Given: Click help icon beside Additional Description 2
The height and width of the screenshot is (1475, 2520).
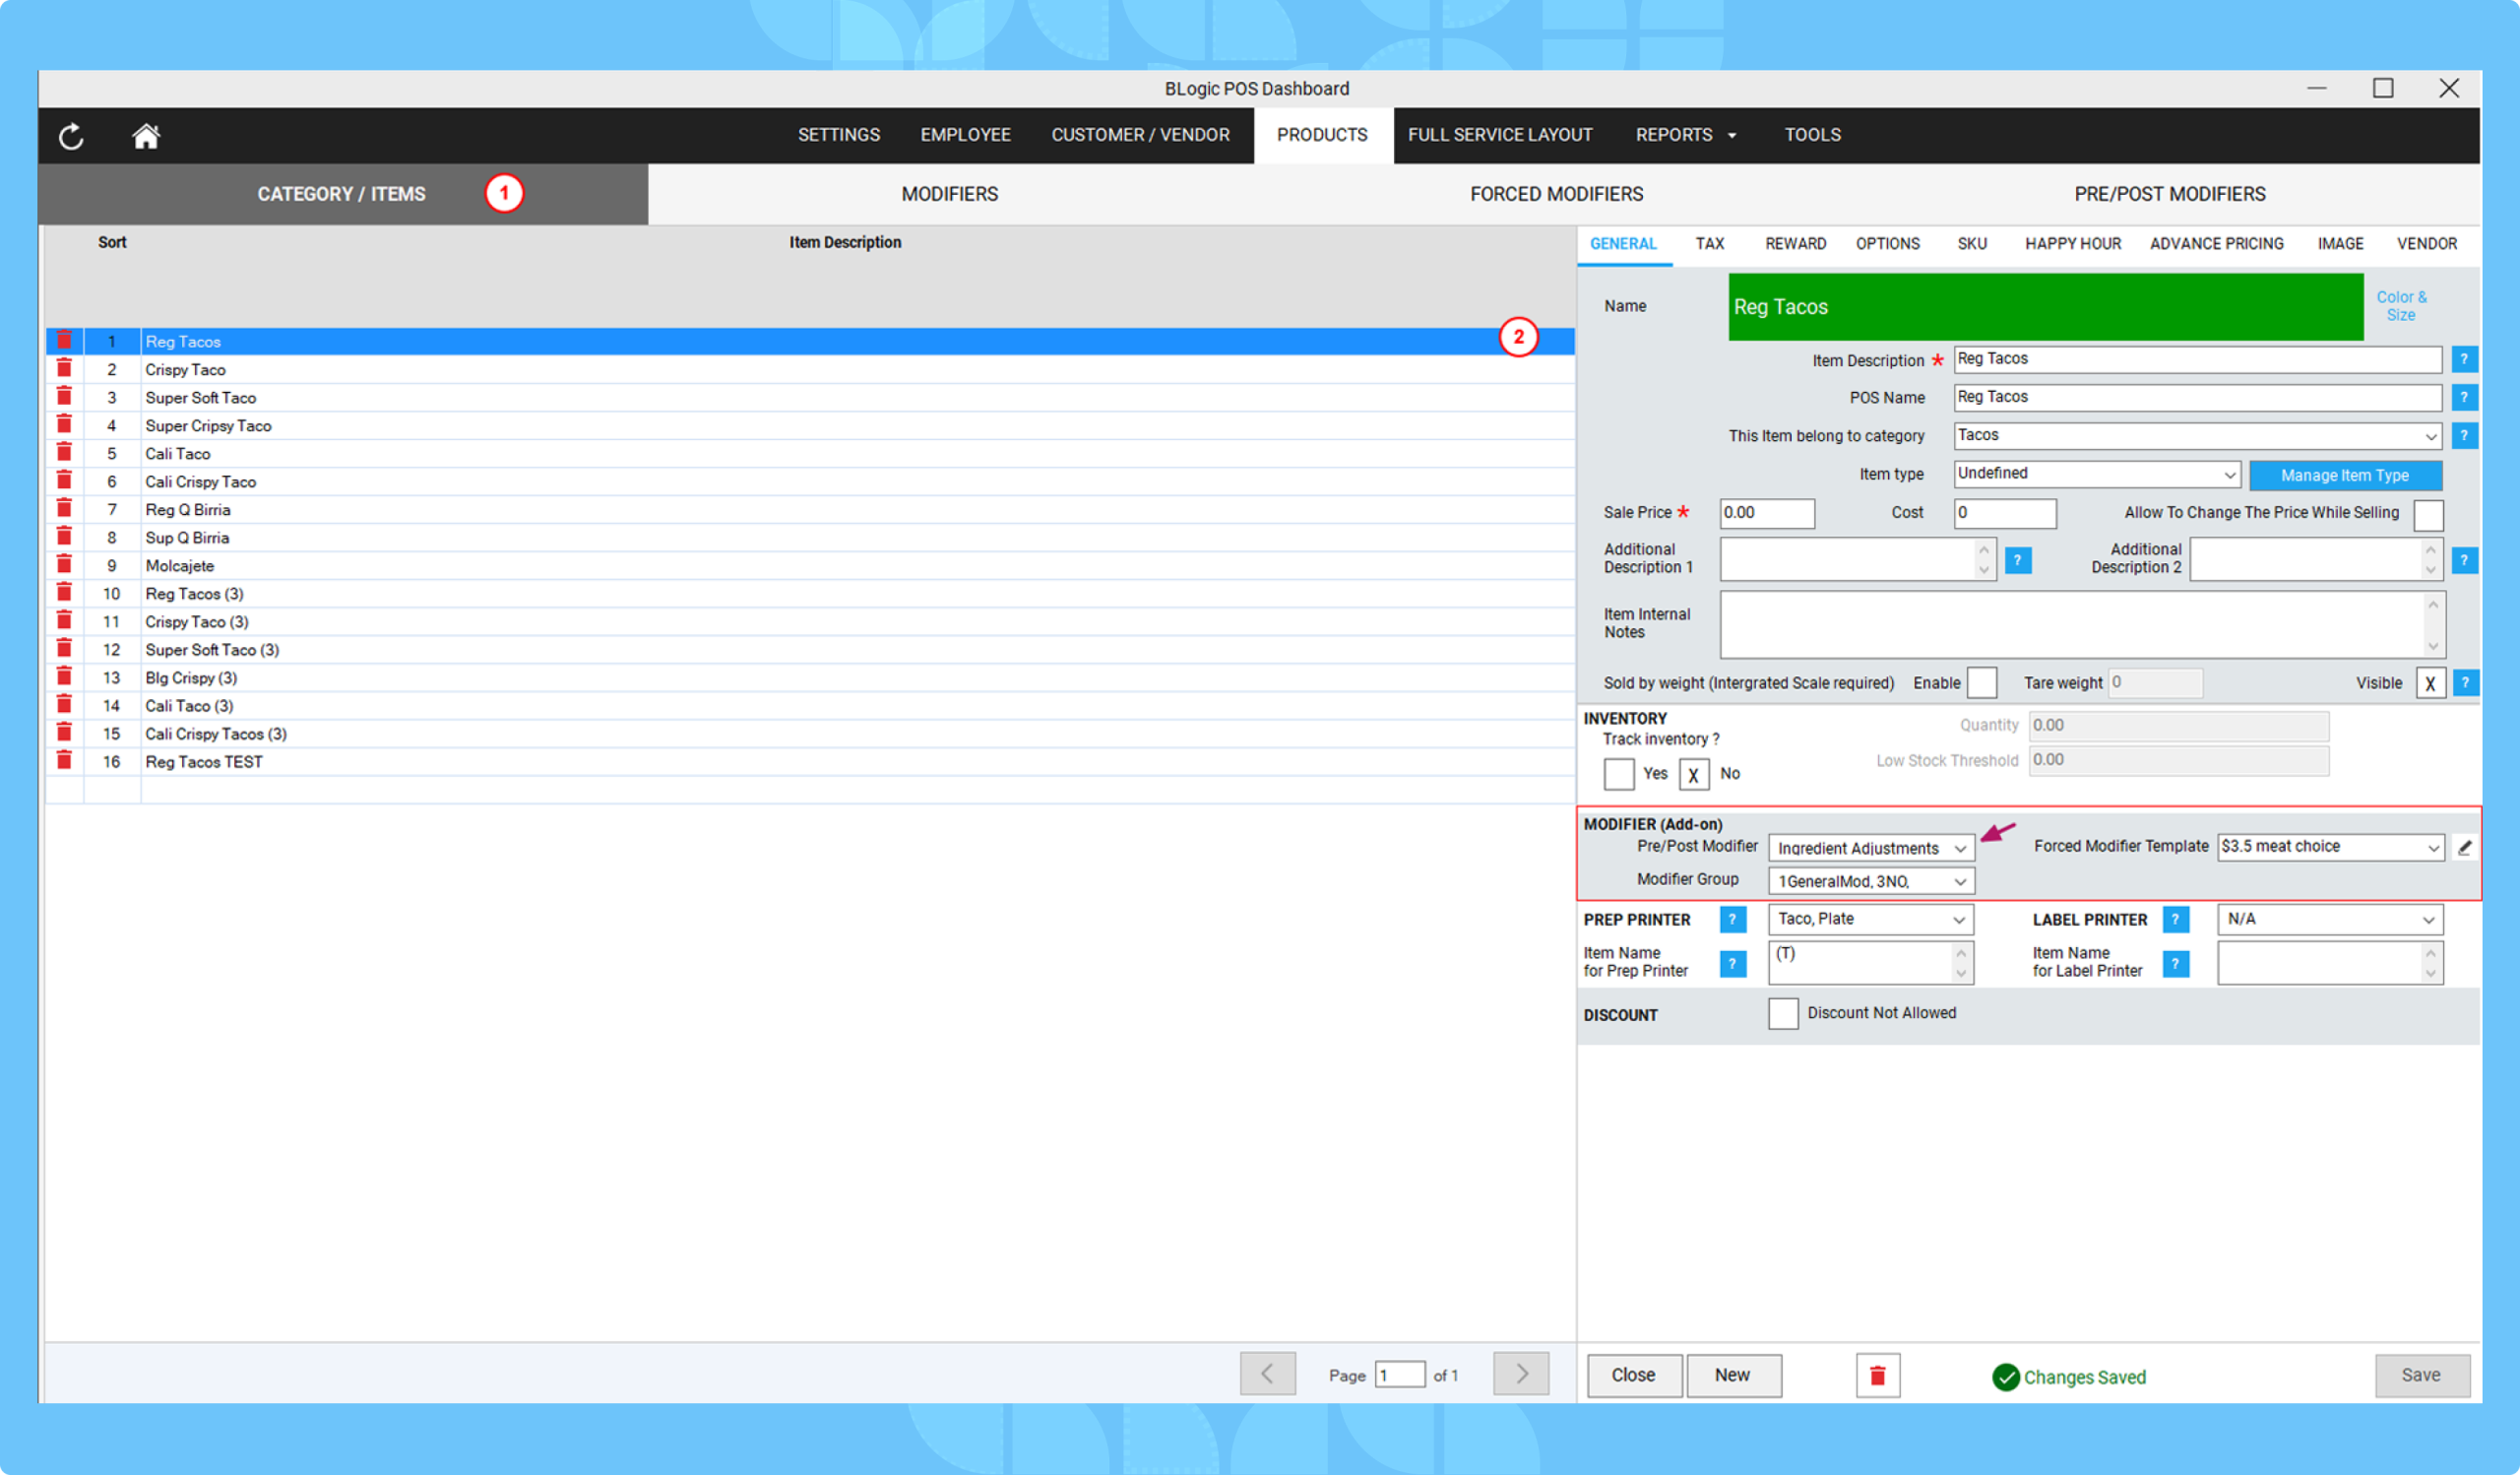Looking at the screenshot, I should (2464, 560).
